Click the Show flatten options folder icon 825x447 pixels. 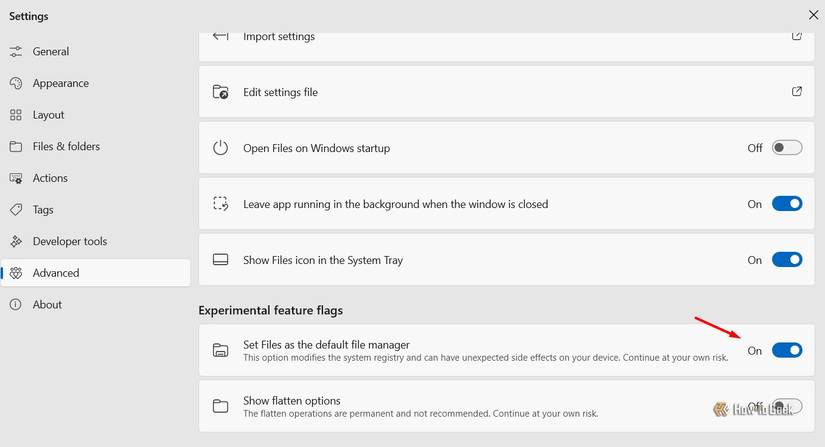[x=220, y=406]
